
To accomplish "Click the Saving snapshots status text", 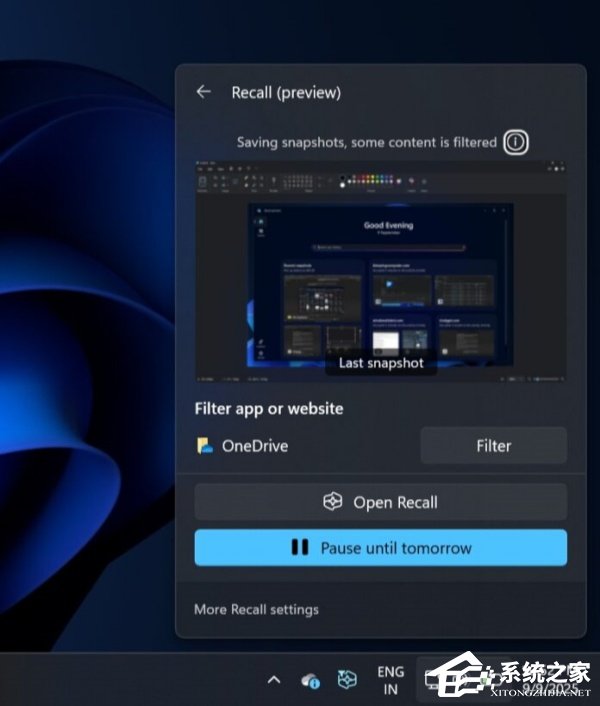I will pos(366,142).
